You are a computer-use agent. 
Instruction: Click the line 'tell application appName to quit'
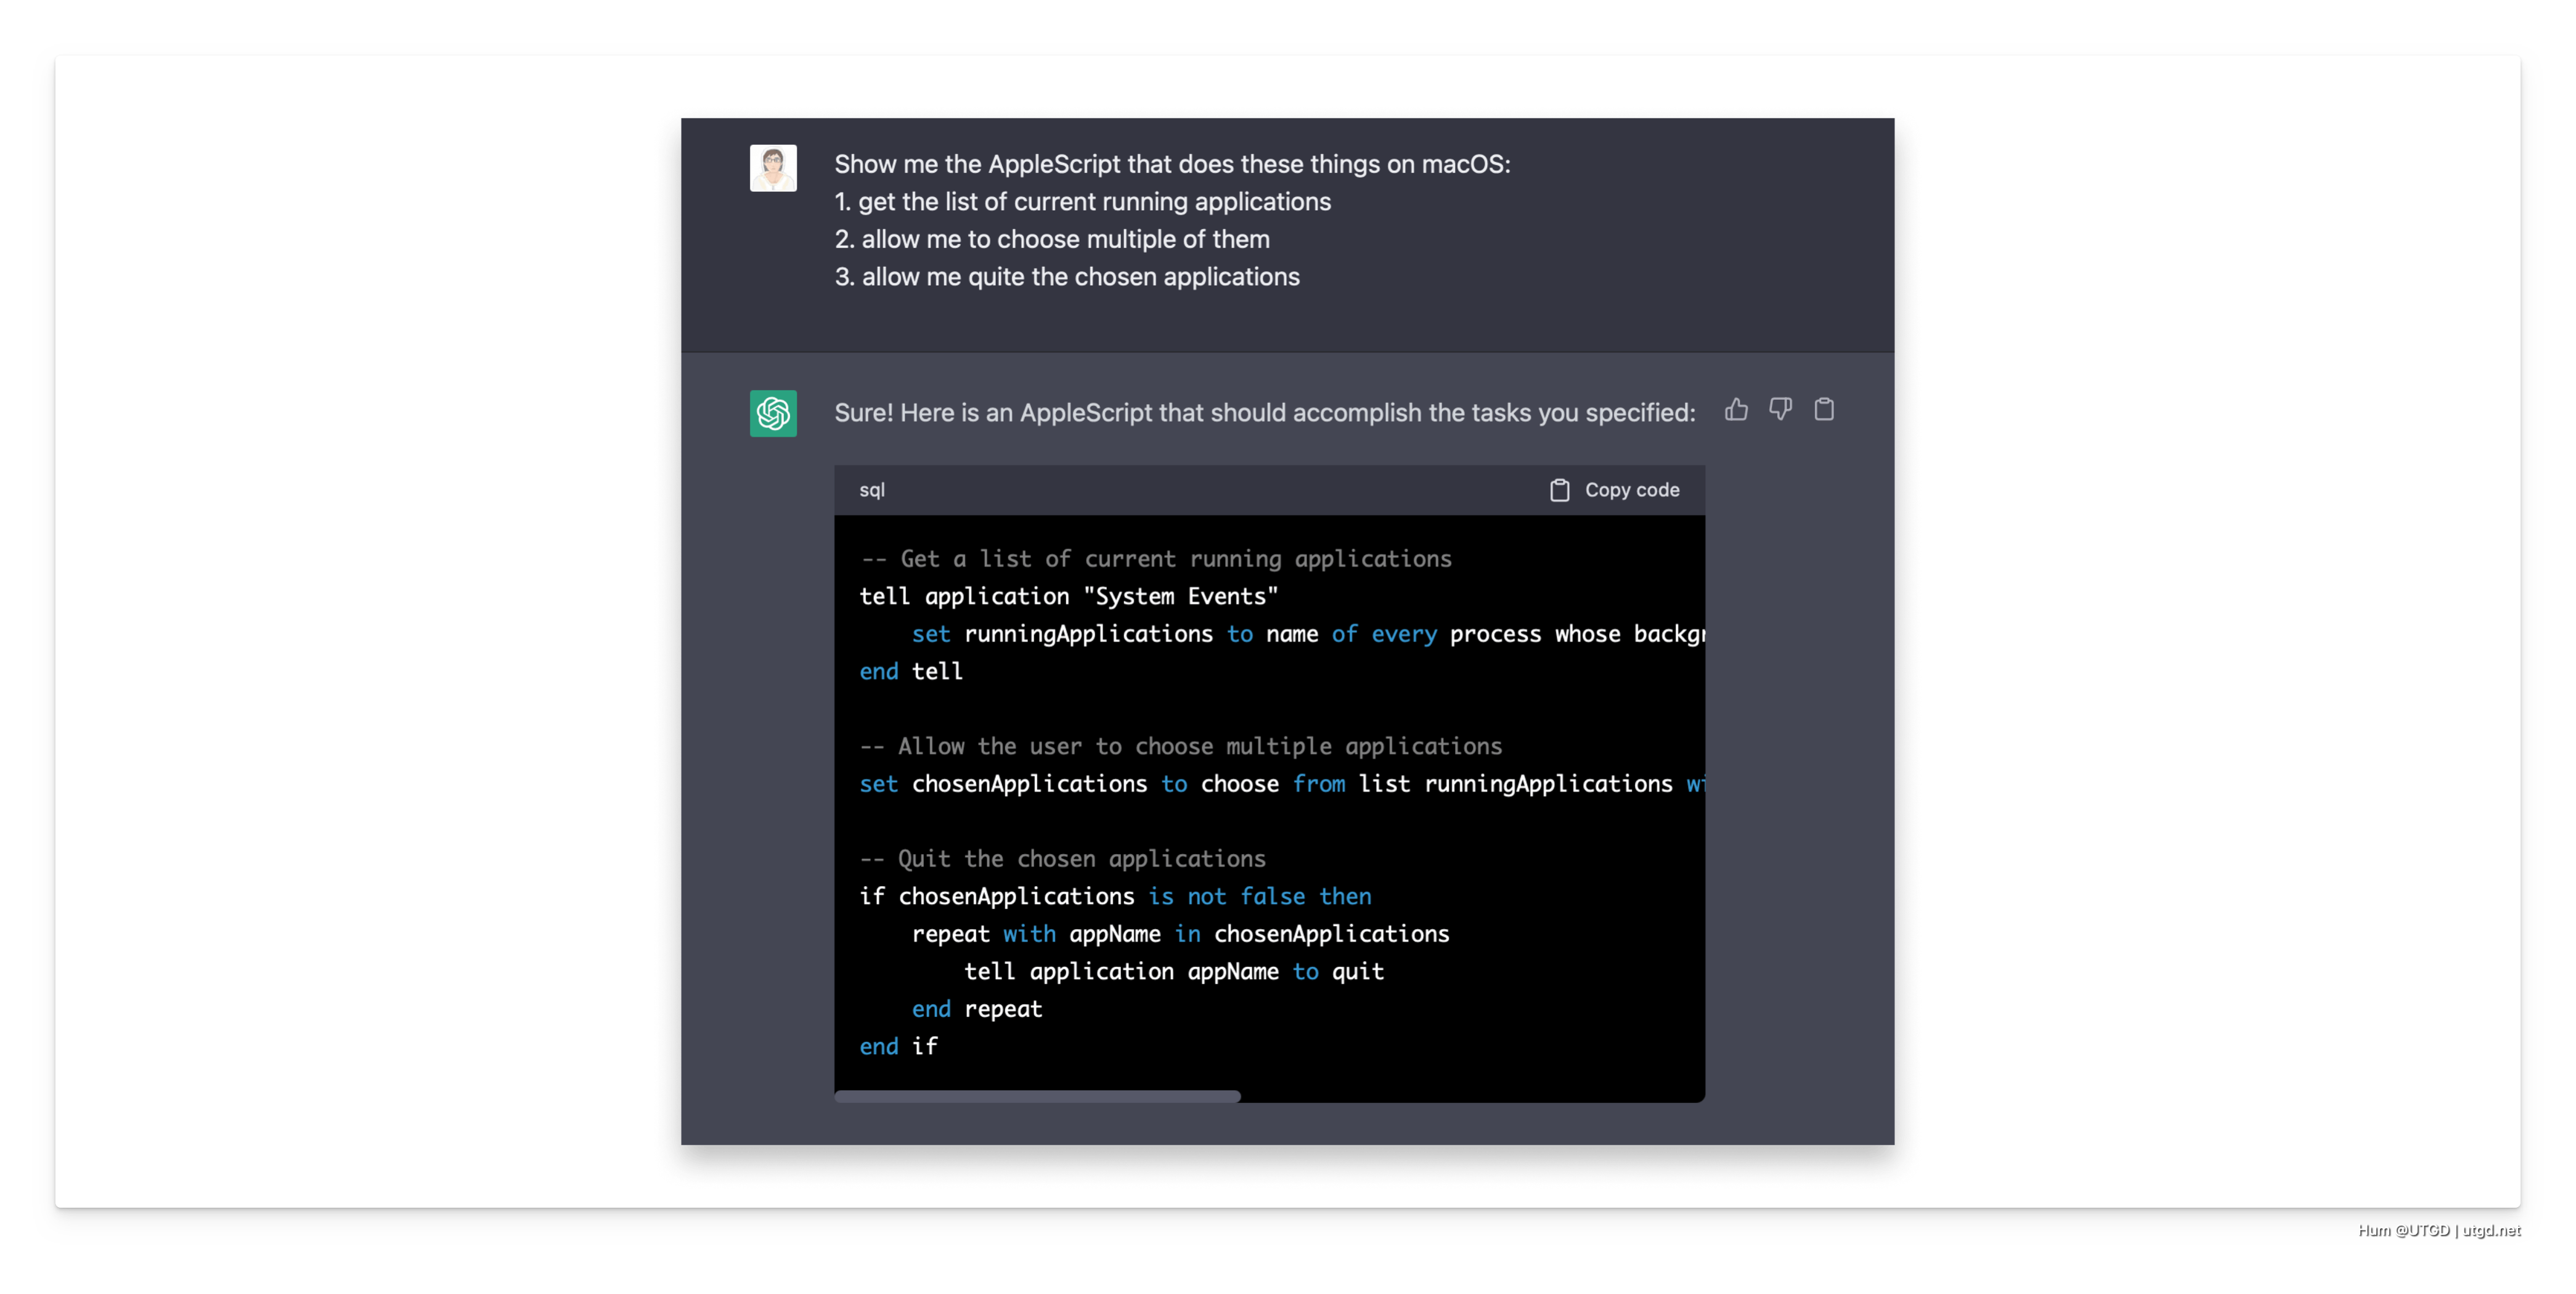tap(1174, 972)
